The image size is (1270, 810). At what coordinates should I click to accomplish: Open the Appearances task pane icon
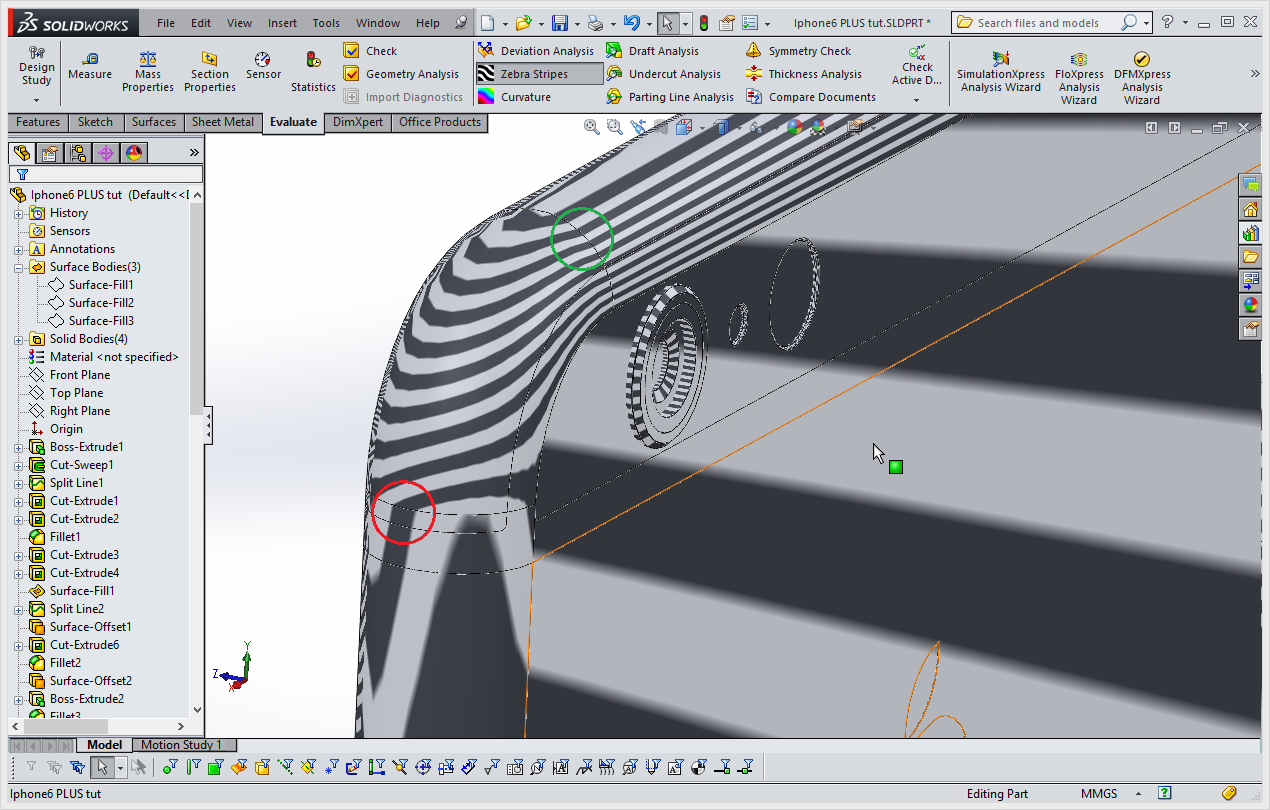1251,305
